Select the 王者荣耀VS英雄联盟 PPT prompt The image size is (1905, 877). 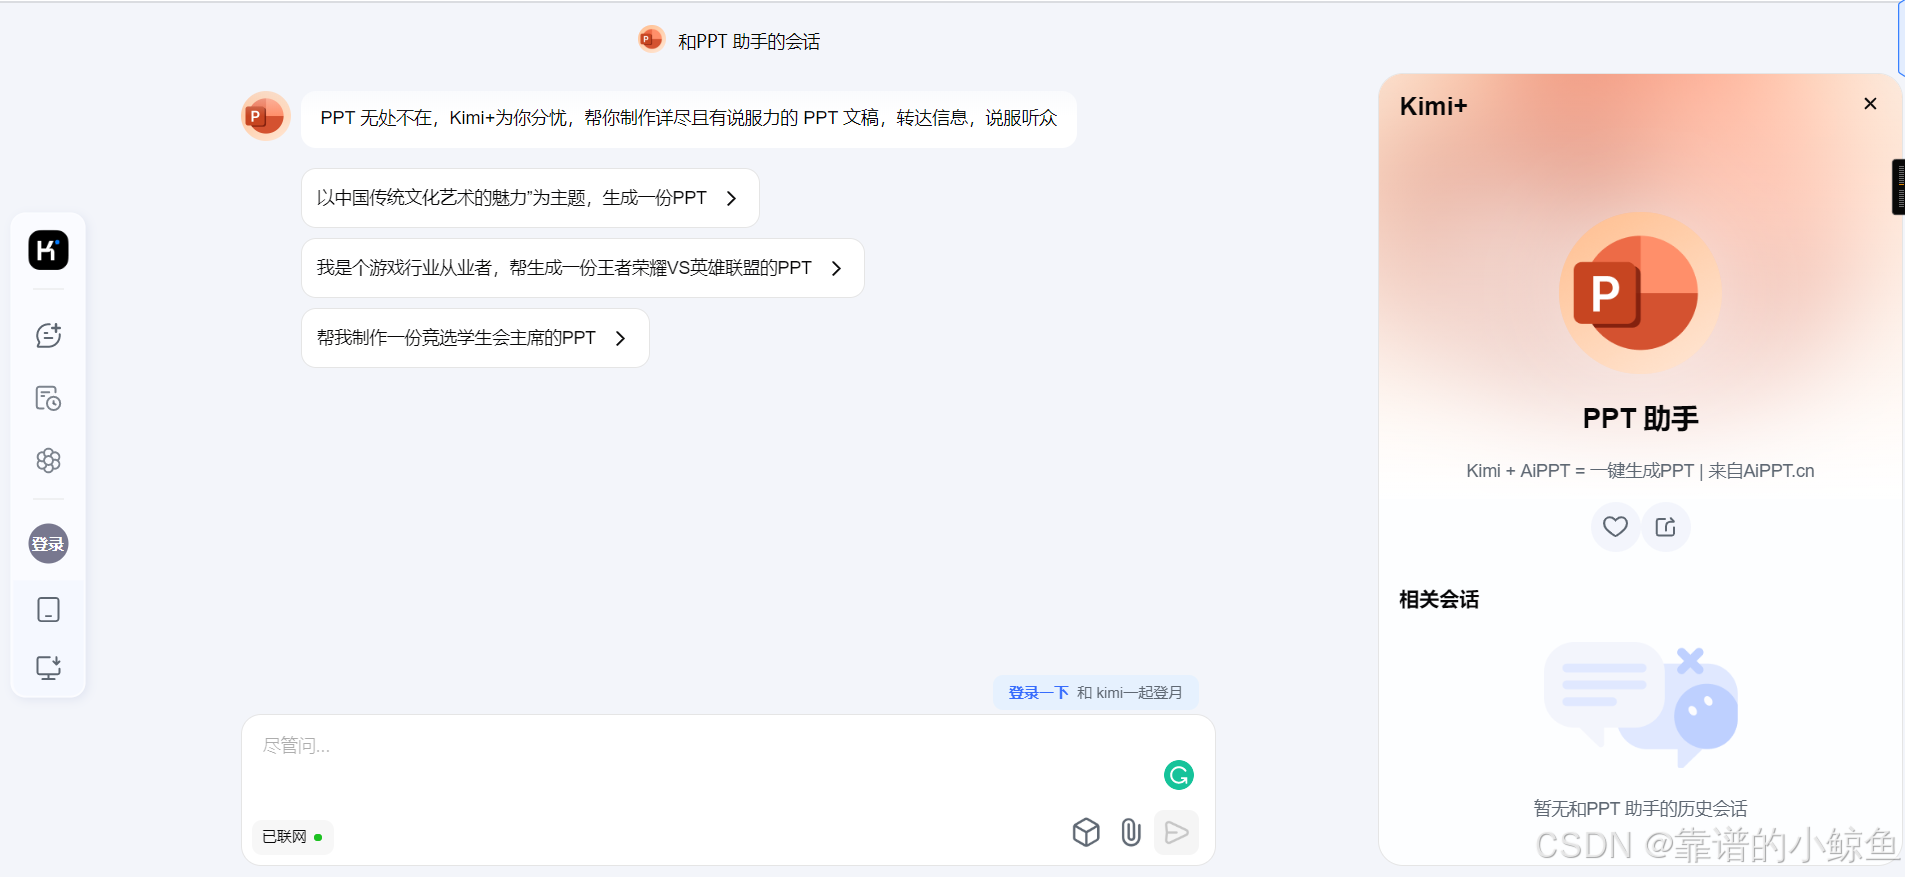coord(582,268)
